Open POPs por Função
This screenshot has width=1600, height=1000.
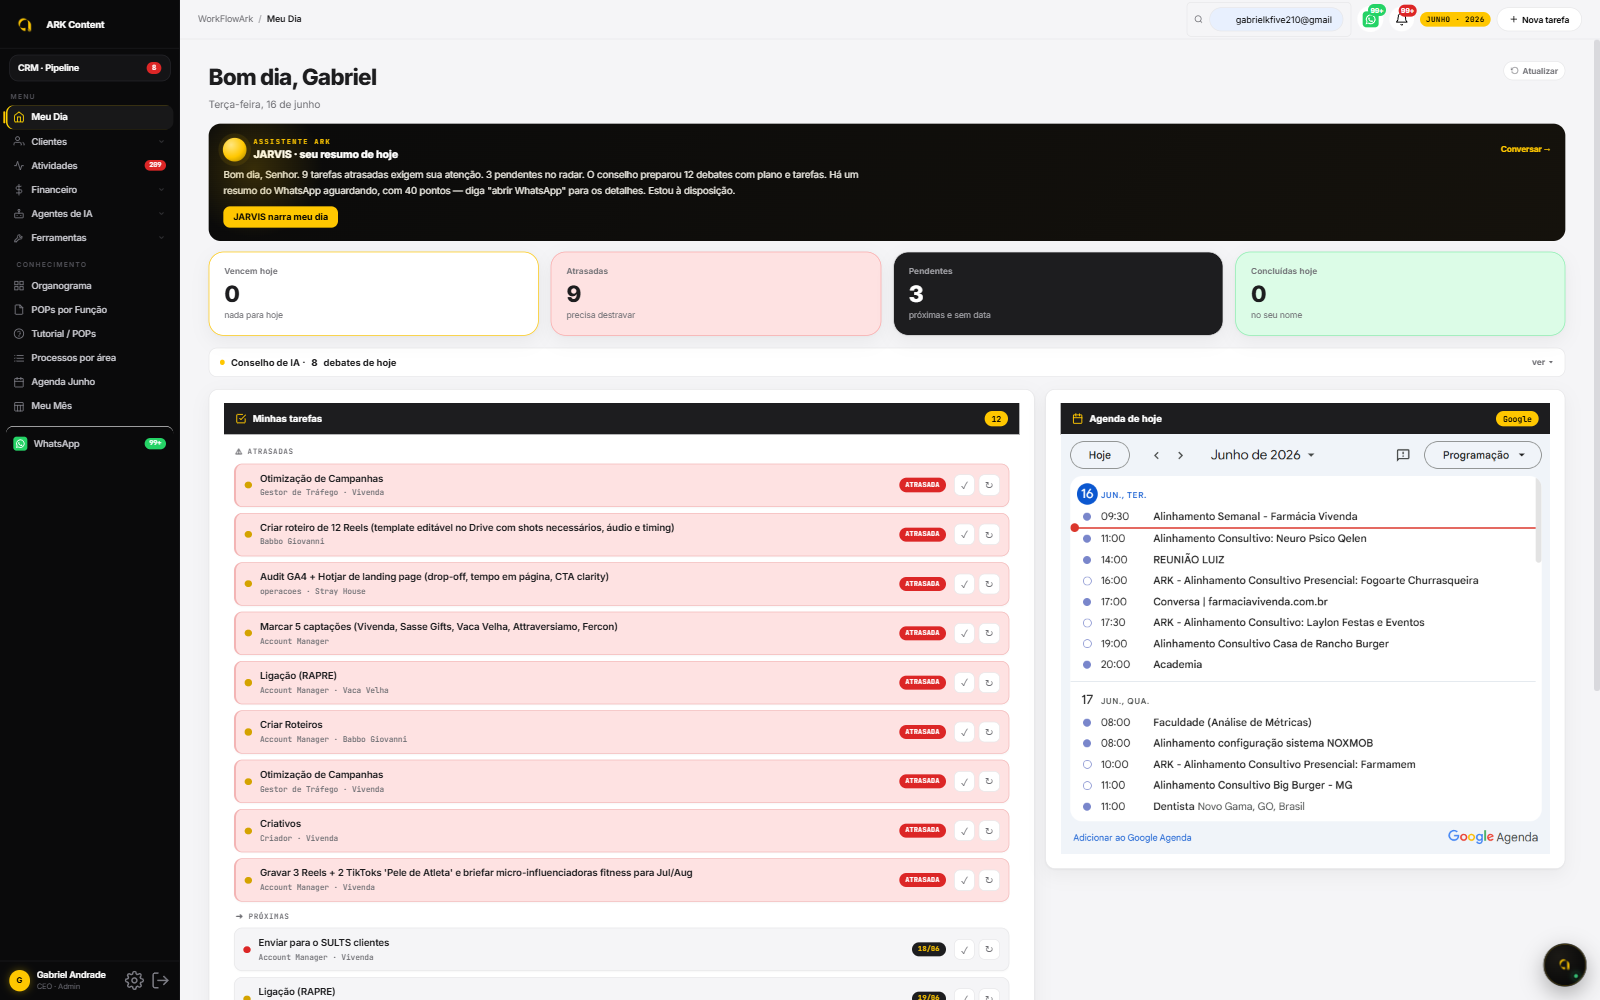click(x=90, y=310)
